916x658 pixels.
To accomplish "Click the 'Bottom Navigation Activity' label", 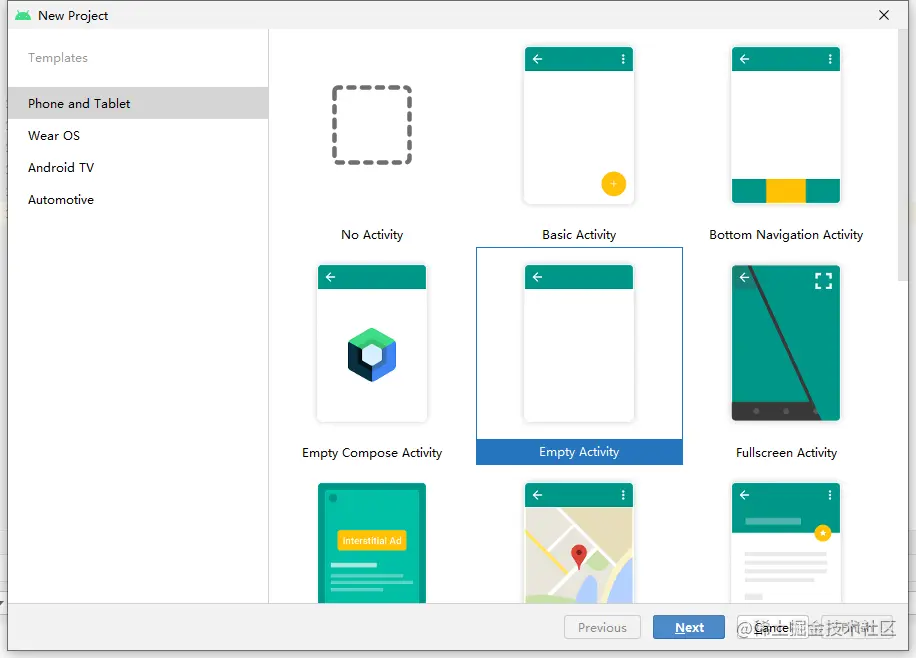I will [x=786, y=235].
